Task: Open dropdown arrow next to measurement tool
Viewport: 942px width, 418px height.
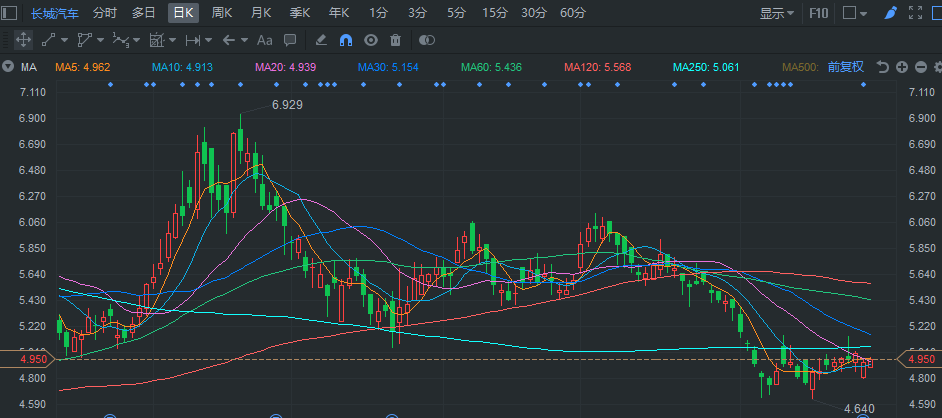Action: coord(172,40)
